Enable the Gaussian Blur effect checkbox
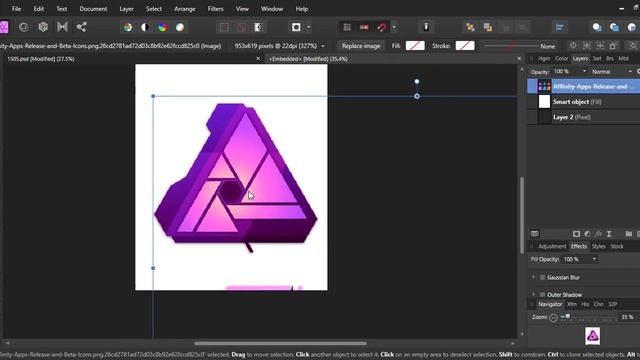Screen dimensions: 640x360 542,278
